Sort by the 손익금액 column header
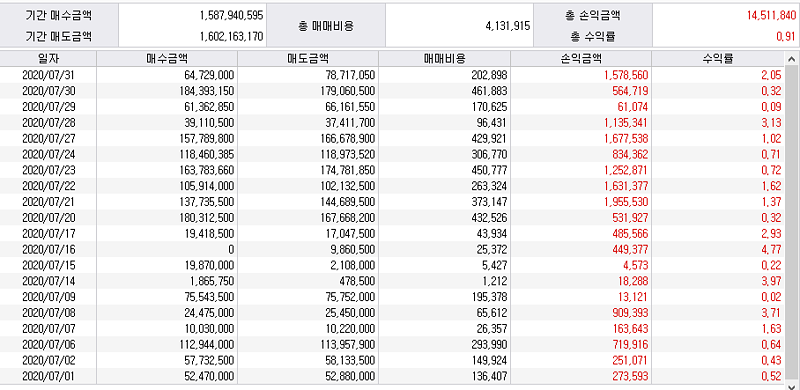This screenshot has width=800, height=390. (x=581, y=58)
